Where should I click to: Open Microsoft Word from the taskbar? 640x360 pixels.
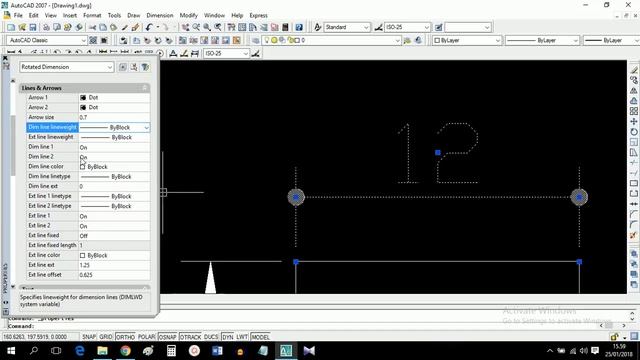(217, 351)
